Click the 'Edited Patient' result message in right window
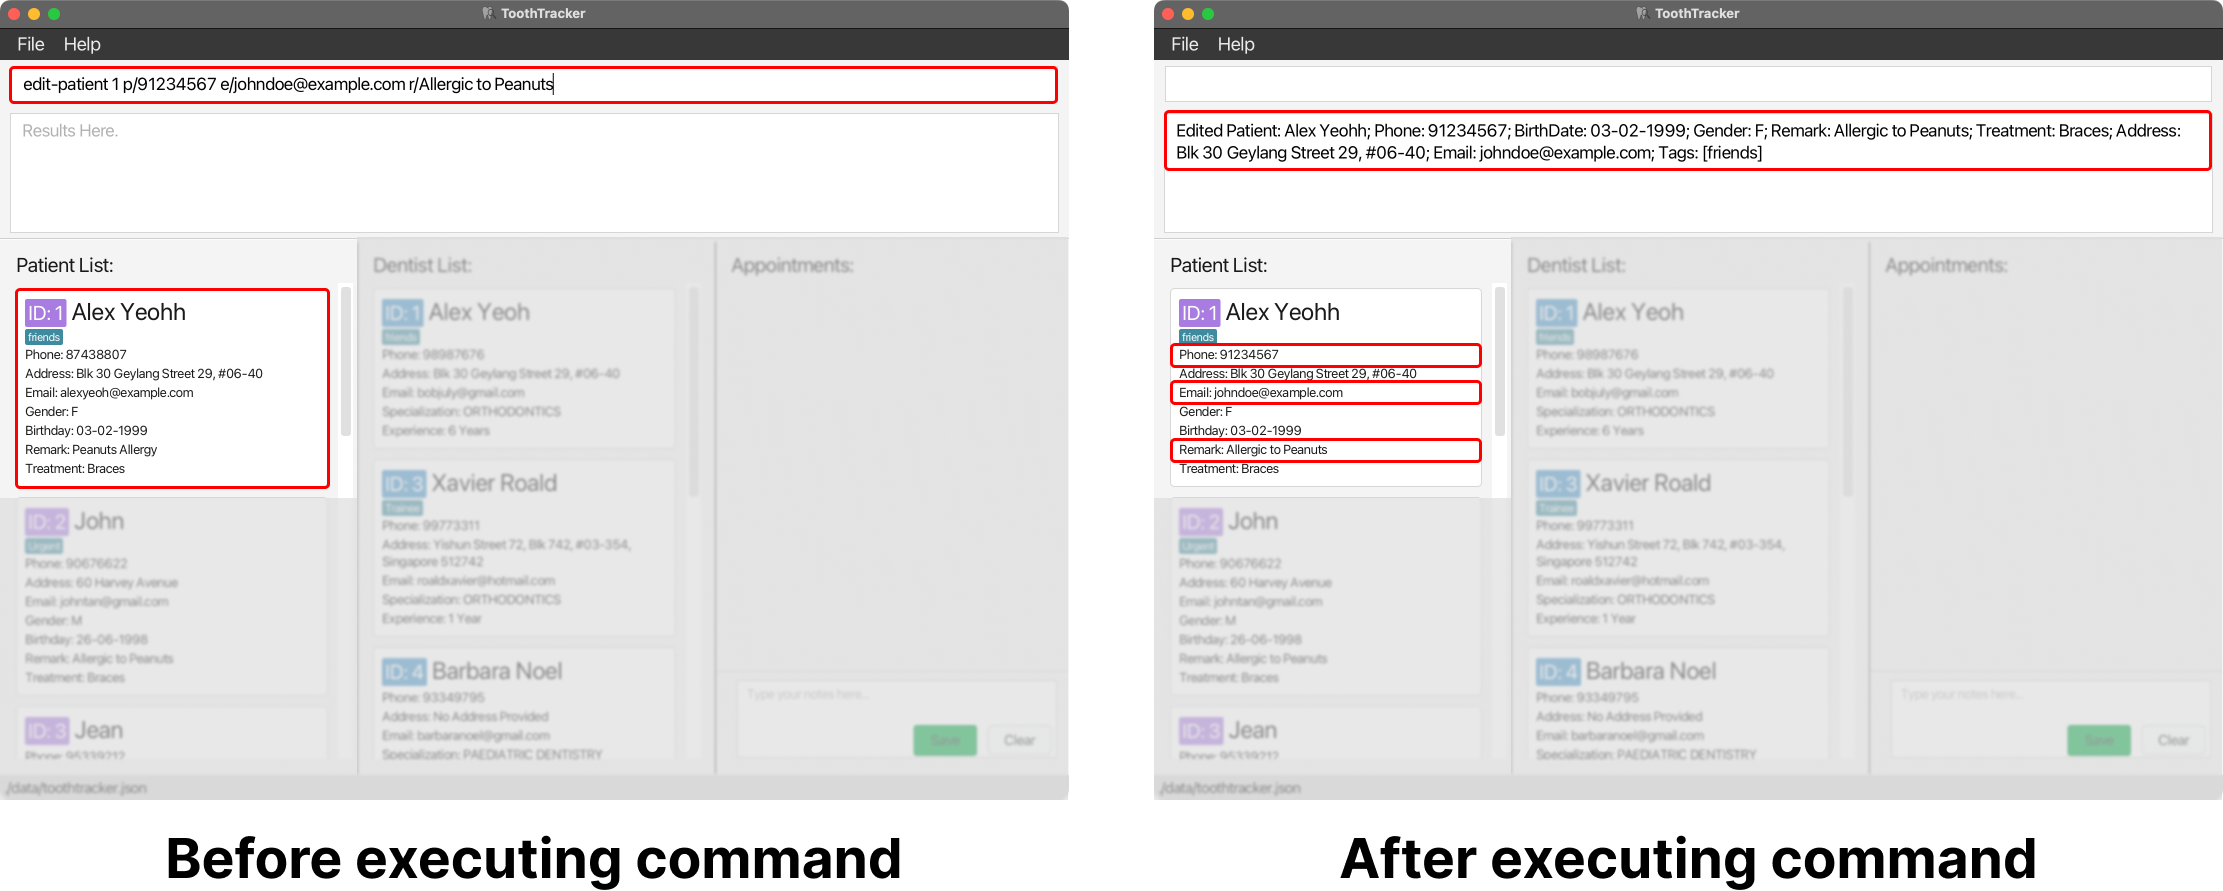Screen dimensions: 2223x891 coord(1688,142)
